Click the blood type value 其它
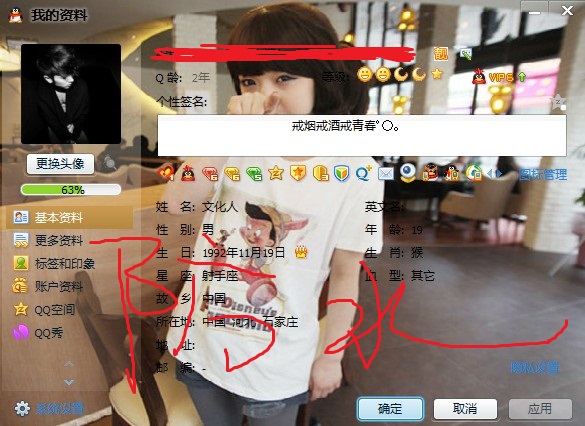Screen dimensions: 585x426 click(423, 276)
